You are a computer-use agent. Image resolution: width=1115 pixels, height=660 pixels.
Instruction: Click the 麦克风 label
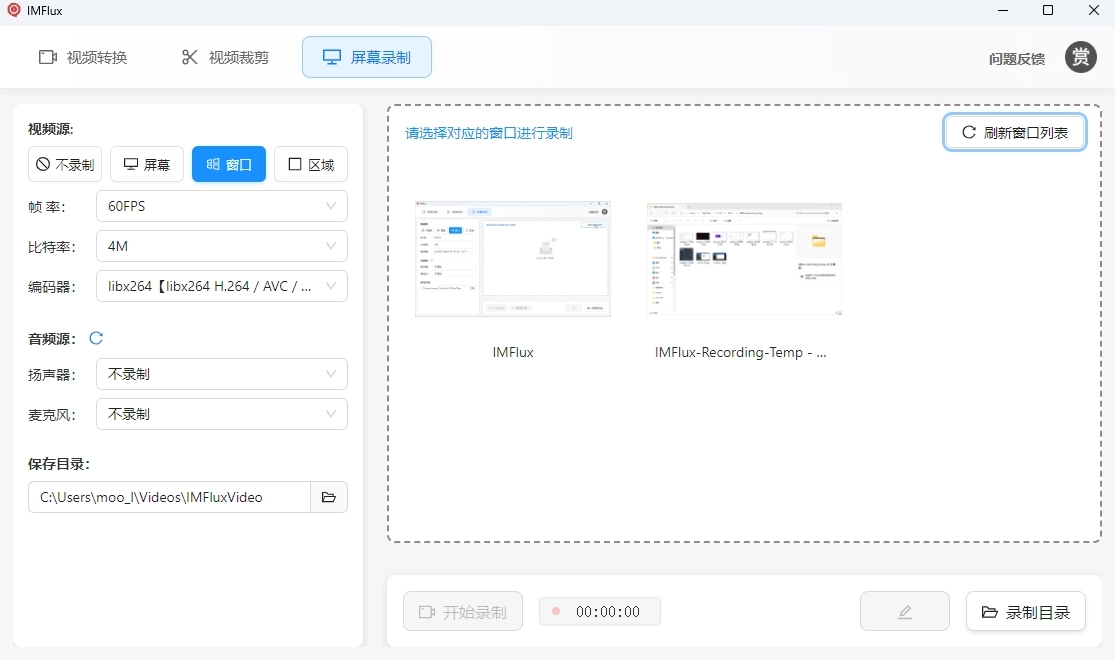coord(52,415)
